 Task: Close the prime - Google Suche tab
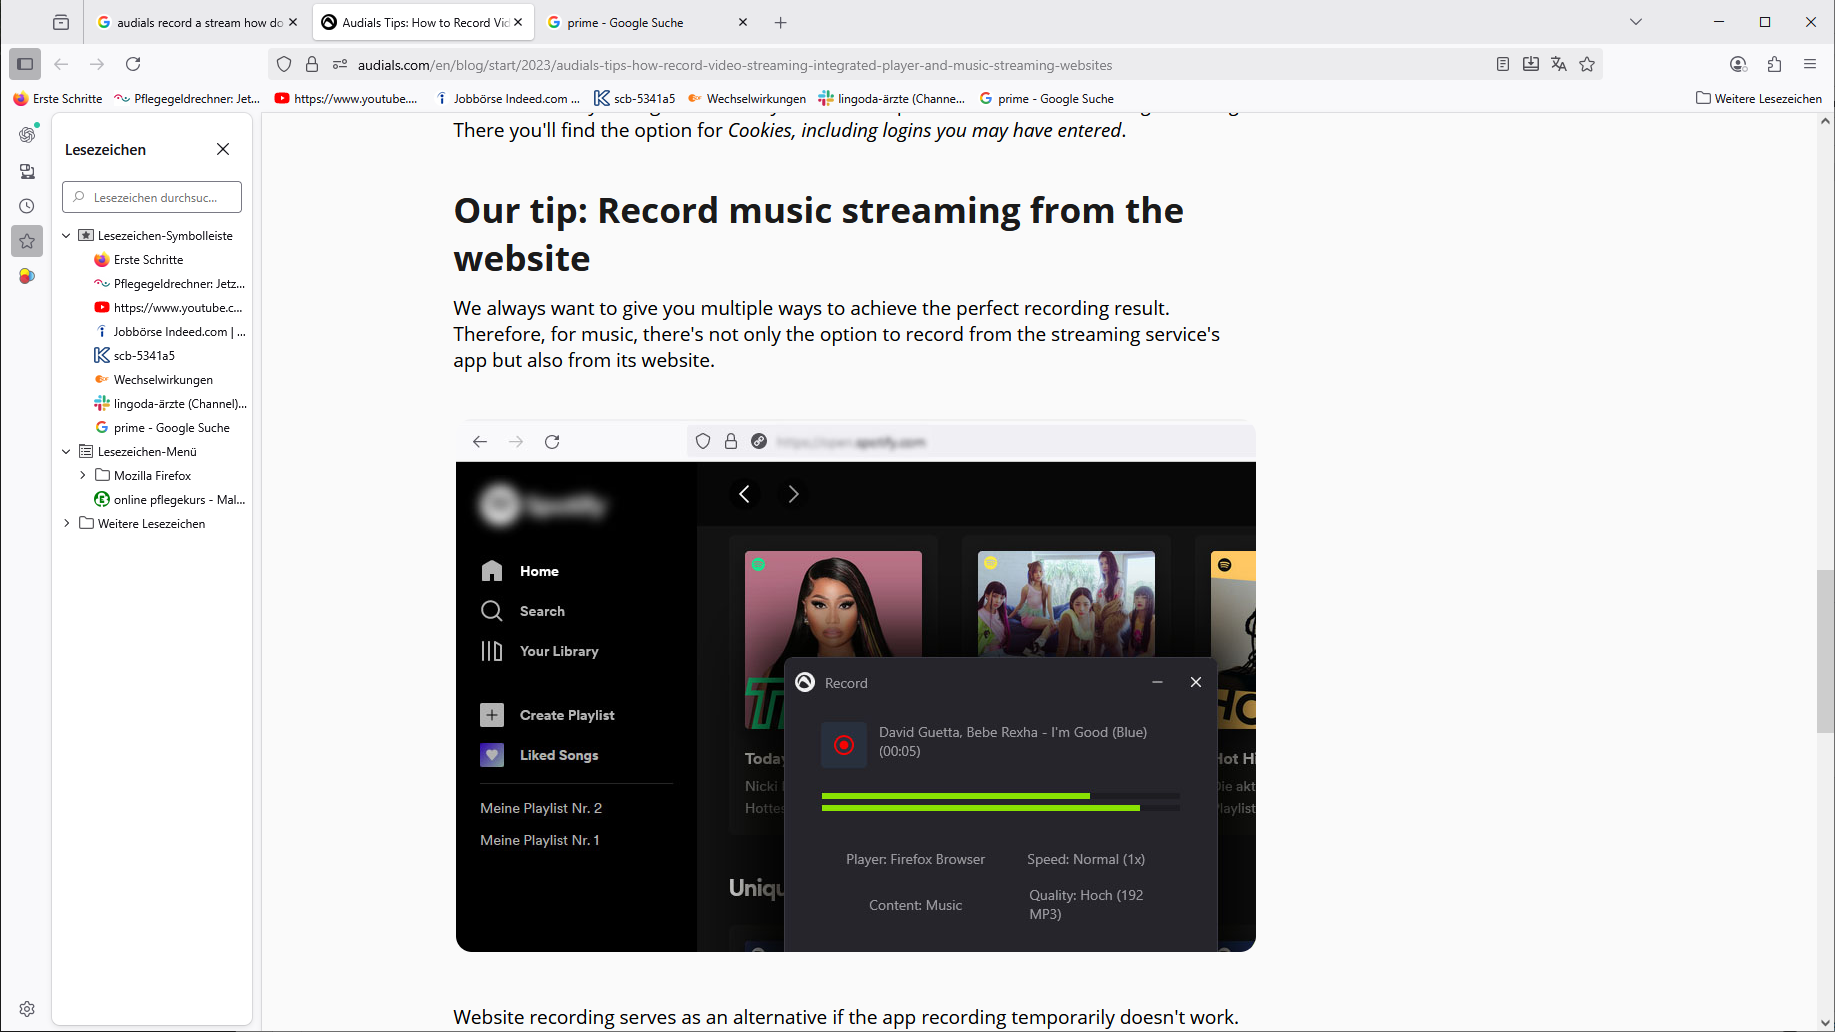click(x=743, y=22)
